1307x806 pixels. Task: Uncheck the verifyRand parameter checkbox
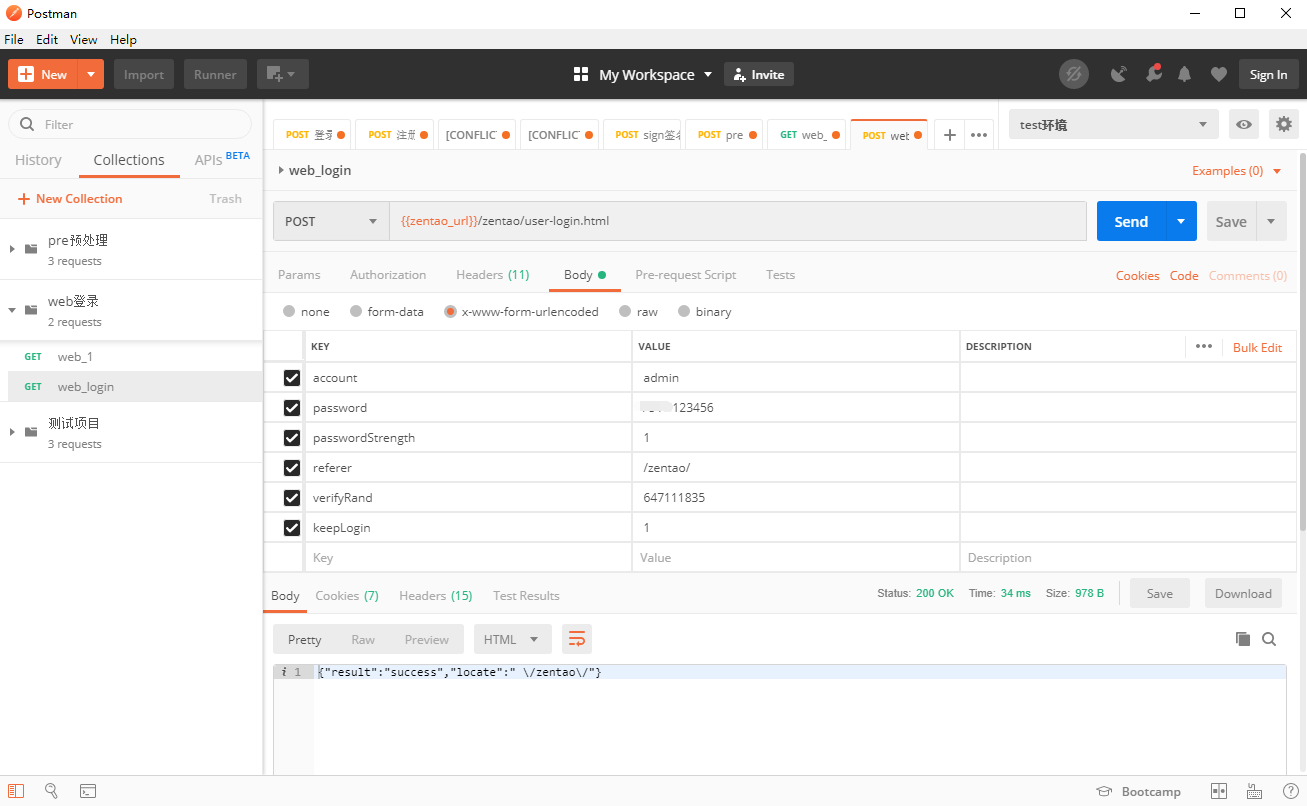292,498
